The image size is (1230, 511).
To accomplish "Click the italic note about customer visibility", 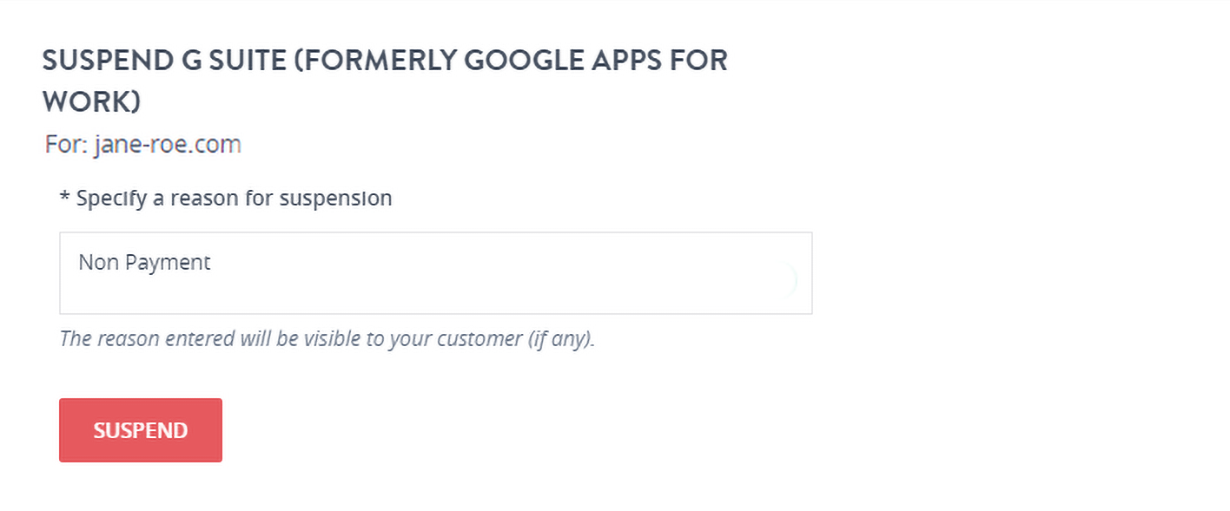I will pos(327,338).
